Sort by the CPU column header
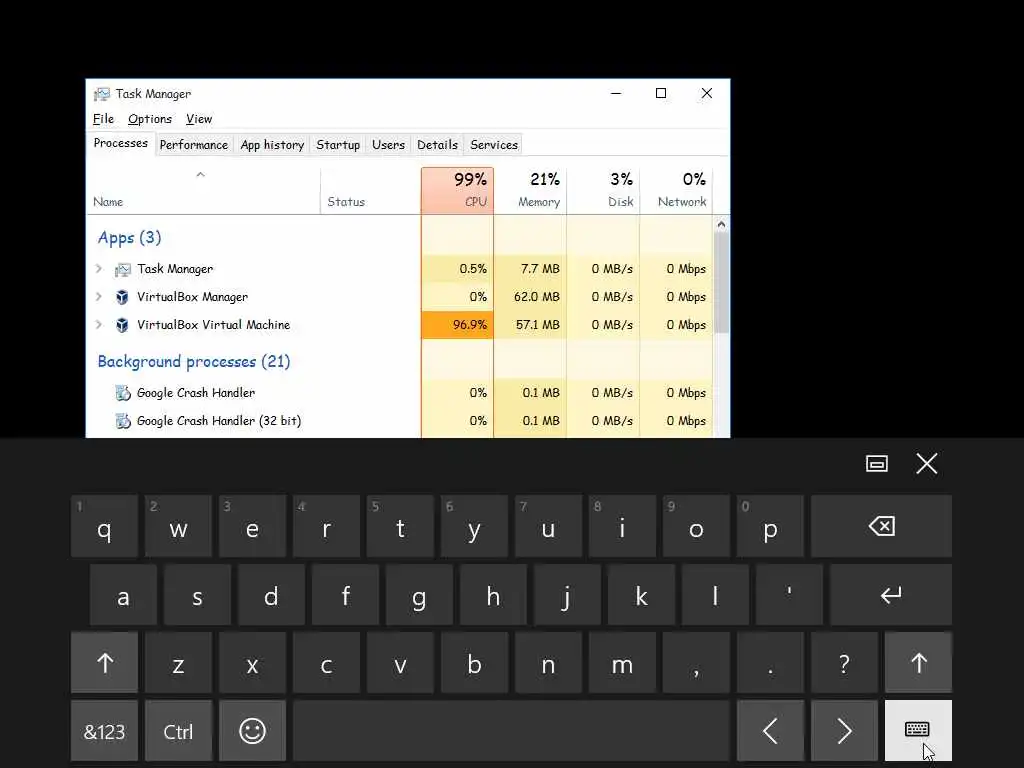The image size is (1024, 768). click(457, 190)
